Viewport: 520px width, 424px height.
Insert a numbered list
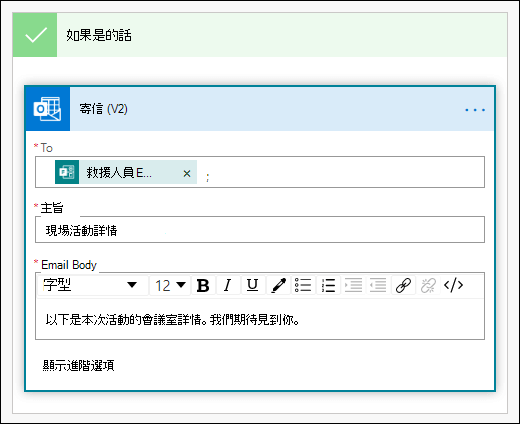click(x=328, y=285)
